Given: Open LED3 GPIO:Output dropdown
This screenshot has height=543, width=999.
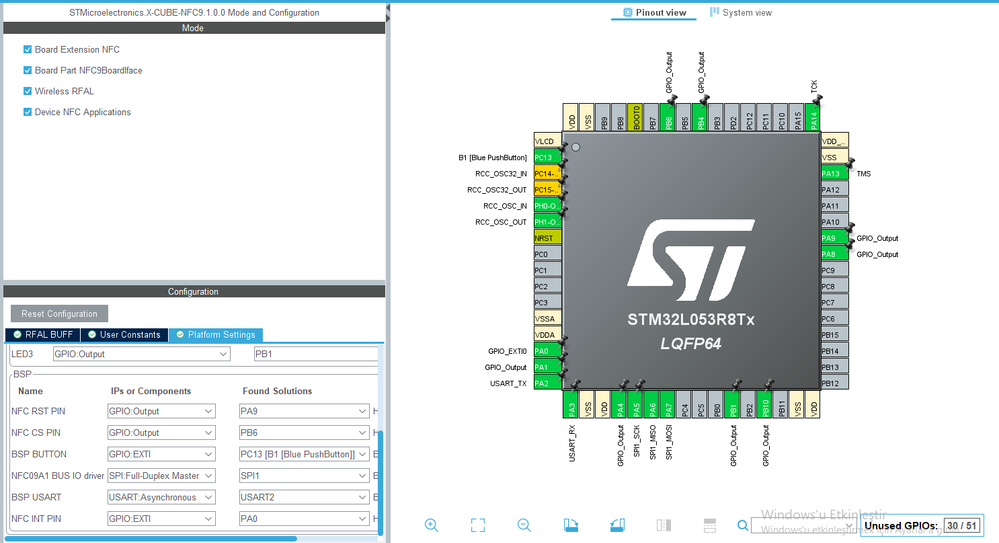Looking at the screenshot, I should pyautogui.click(x=141, y=354).
